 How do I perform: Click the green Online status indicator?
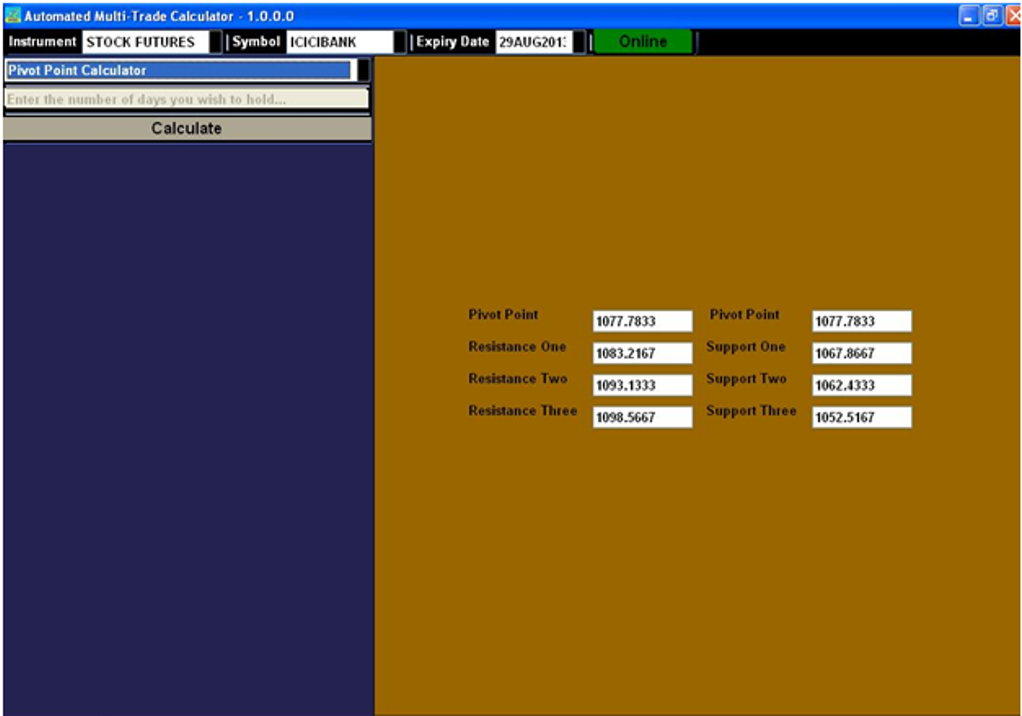tap(641, 42)
